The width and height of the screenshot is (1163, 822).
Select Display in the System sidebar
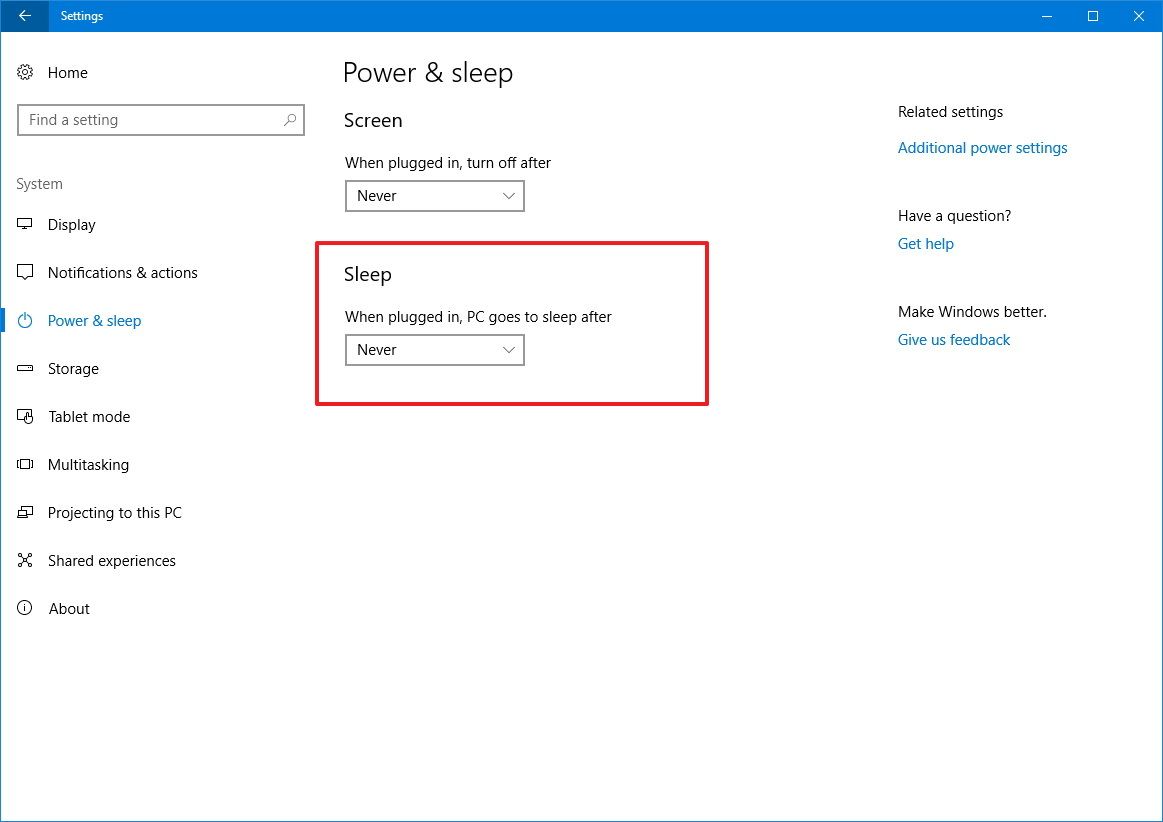[72, 224]
